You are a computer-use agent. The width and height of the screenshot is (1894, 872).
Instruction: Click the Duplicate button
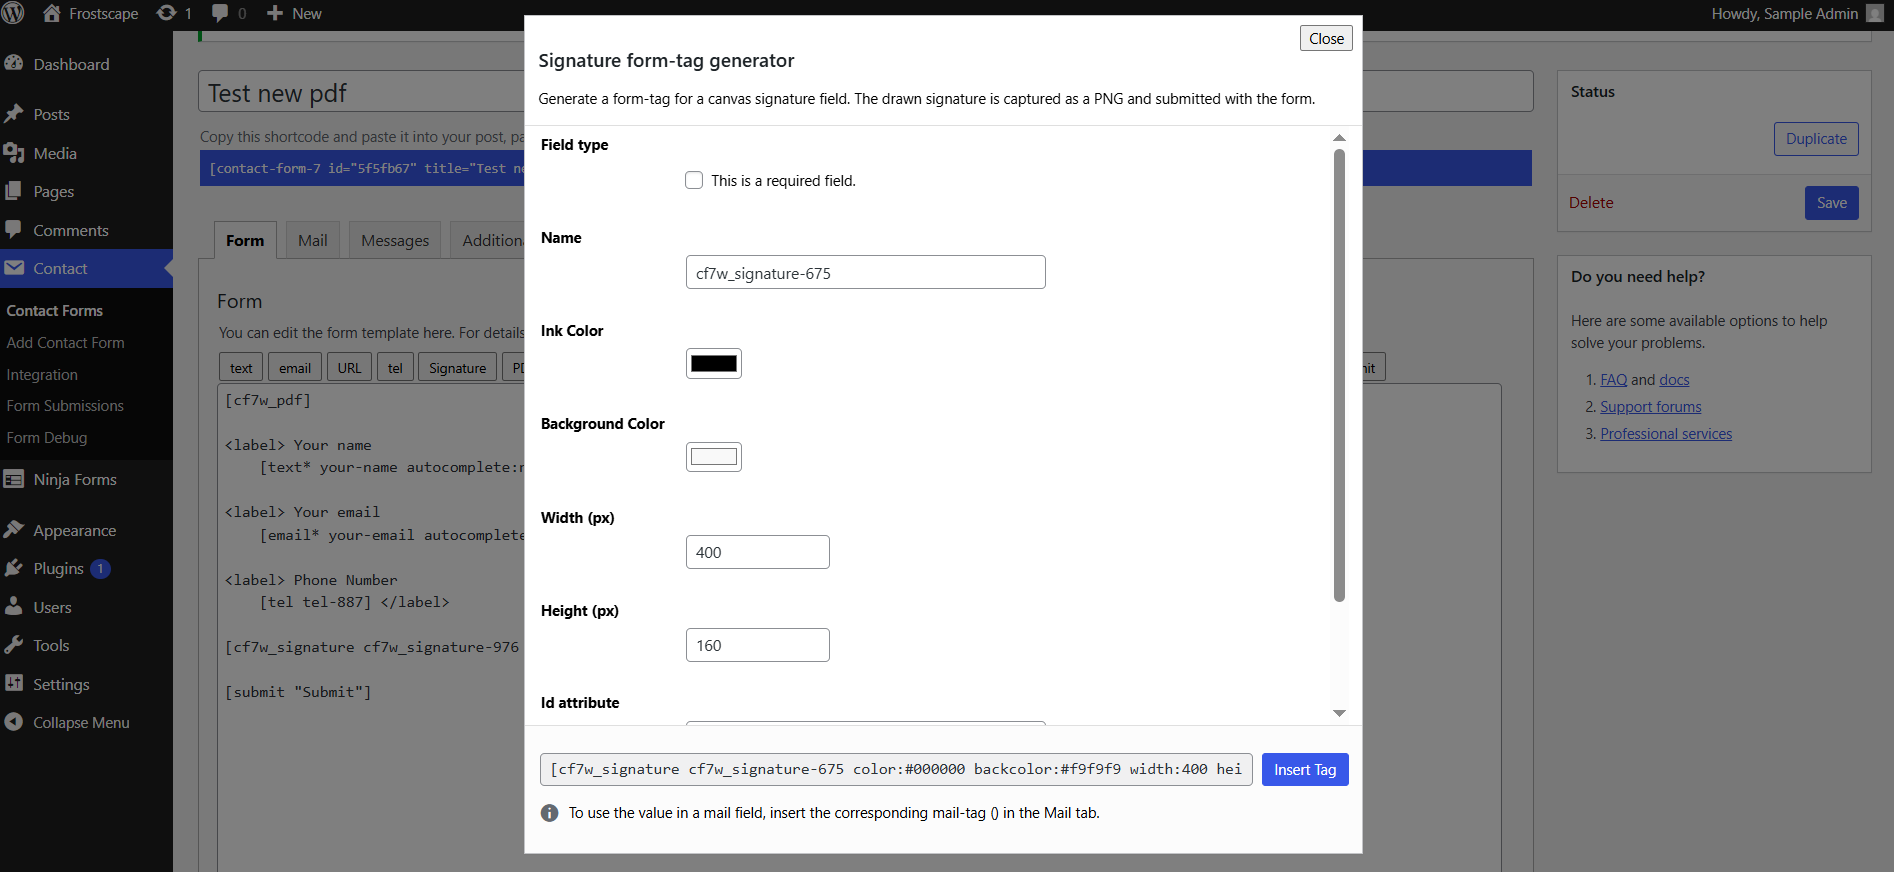click(1816, 139)
